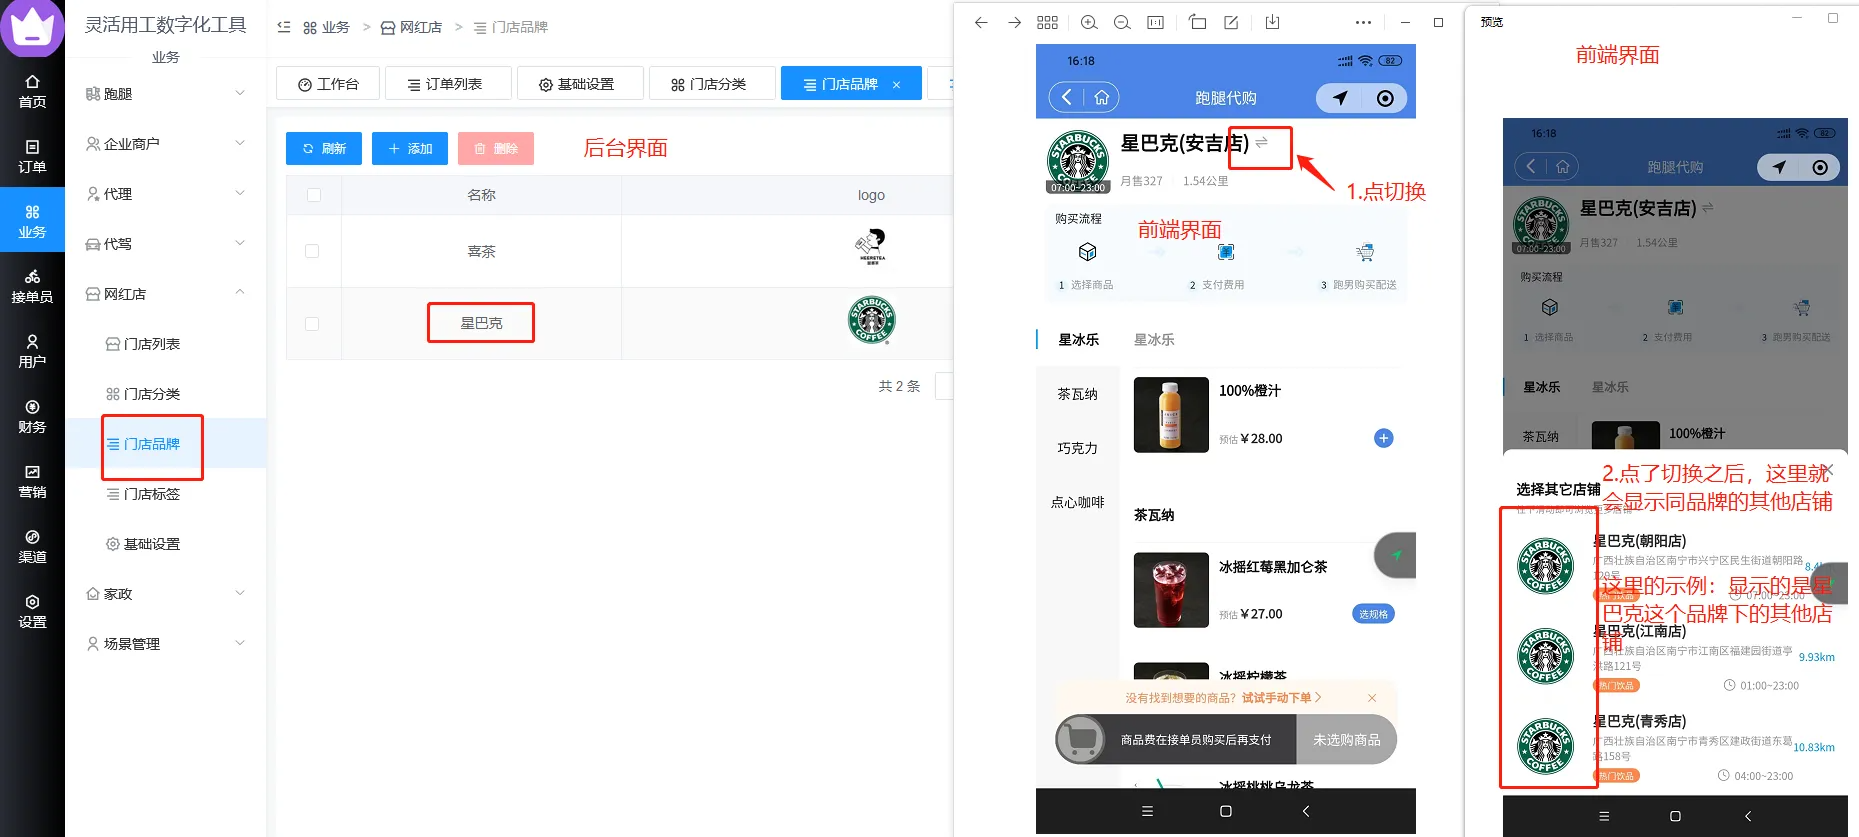Open 接单员 rider section in sidebar
Image resolution: width=1859 pixels, height=837 pixels.
point(32,286)
